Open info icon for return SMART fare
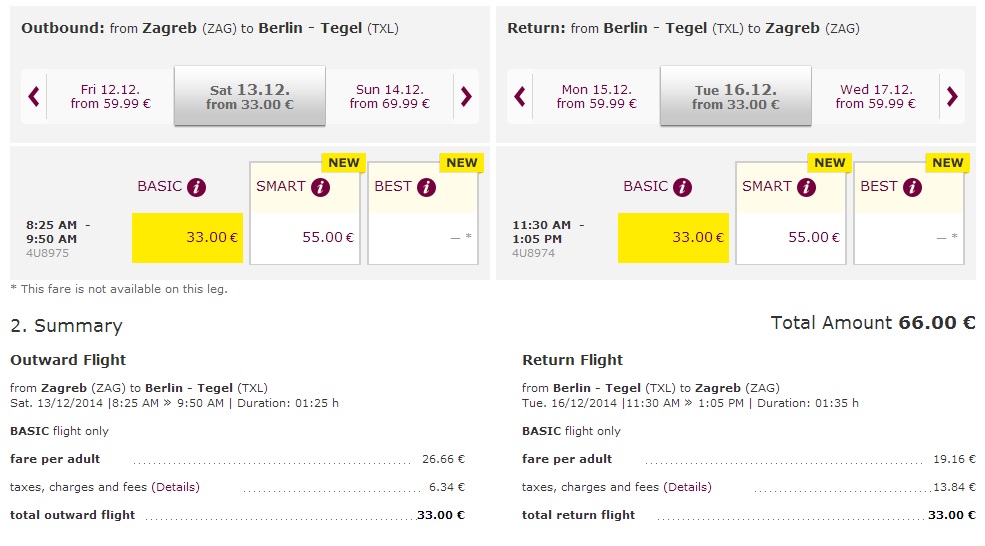The image size is (985, 546). coord(806,187)
